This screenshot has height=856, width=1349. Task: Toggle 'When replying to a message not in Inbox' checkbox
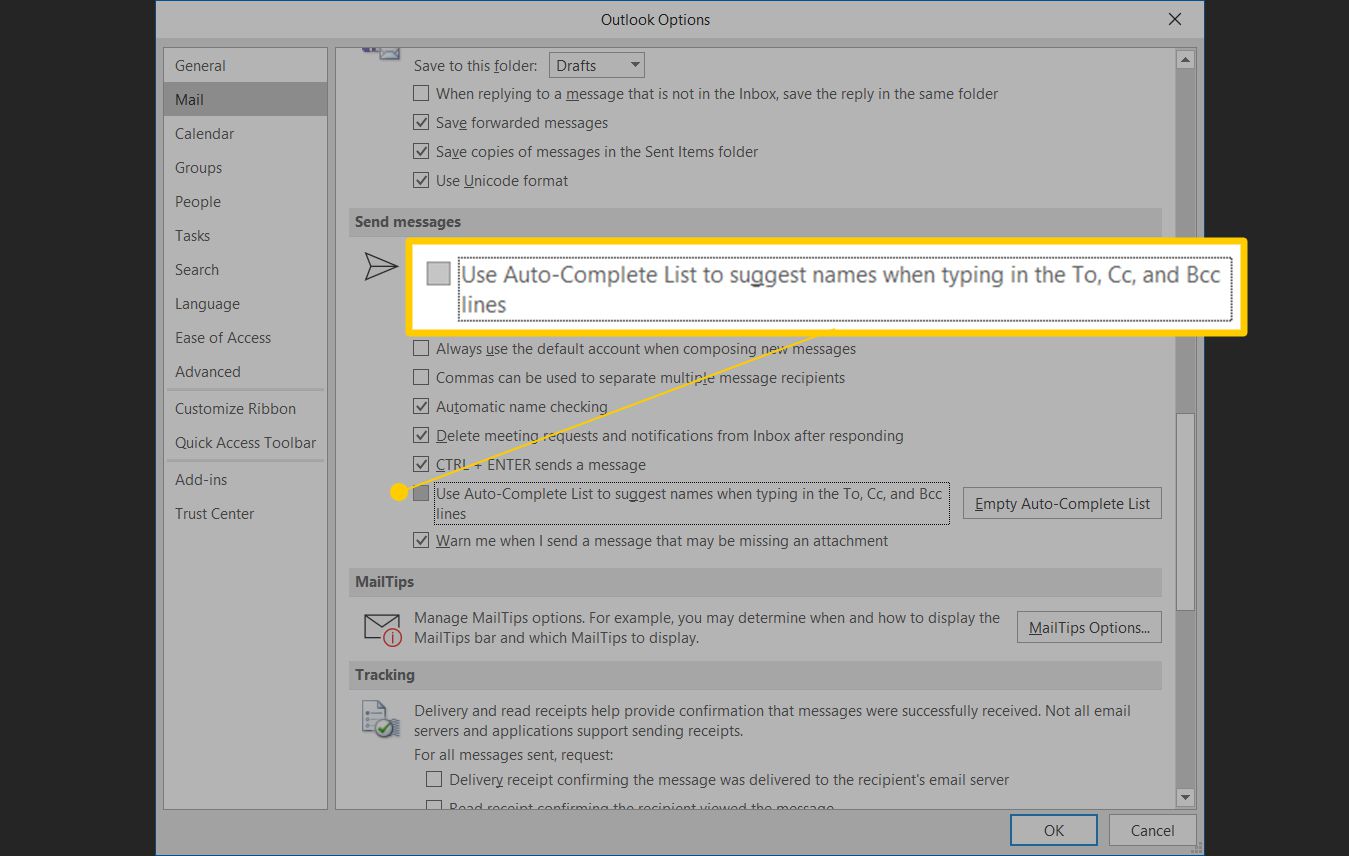(x=421, y=94)
